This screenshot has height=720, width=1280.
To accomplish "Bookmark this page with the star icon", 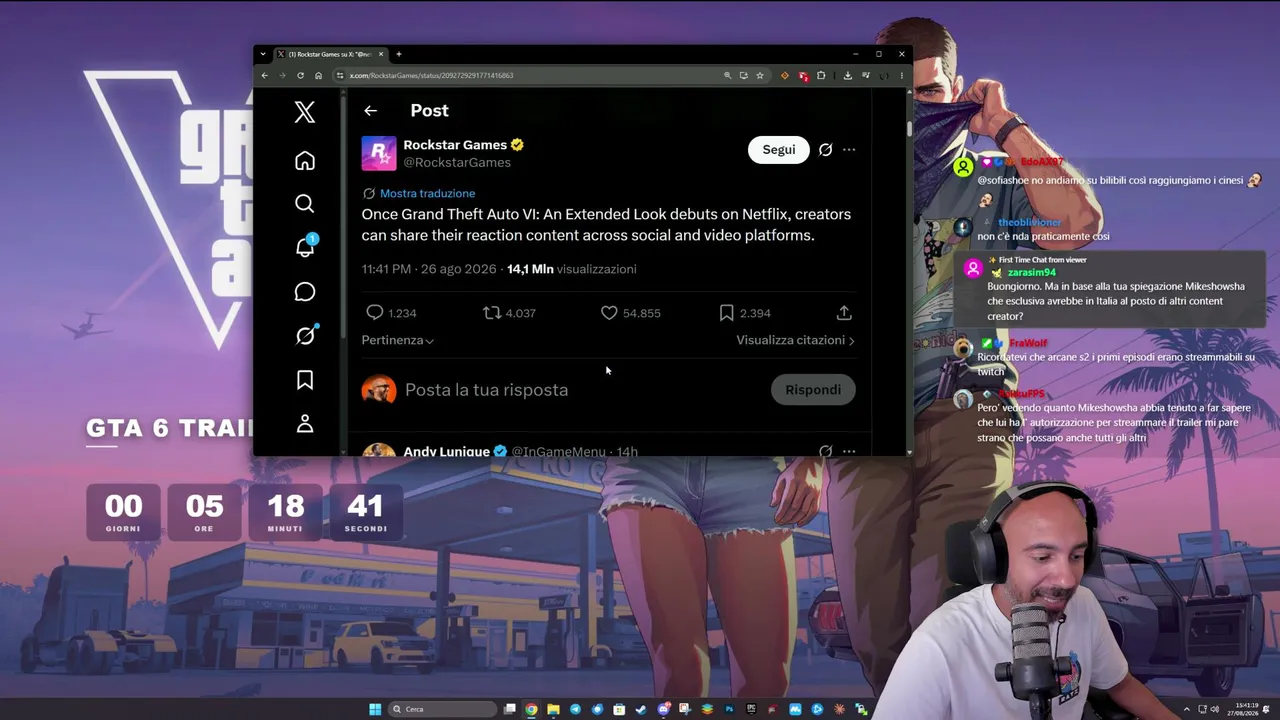I will point(759,75).
